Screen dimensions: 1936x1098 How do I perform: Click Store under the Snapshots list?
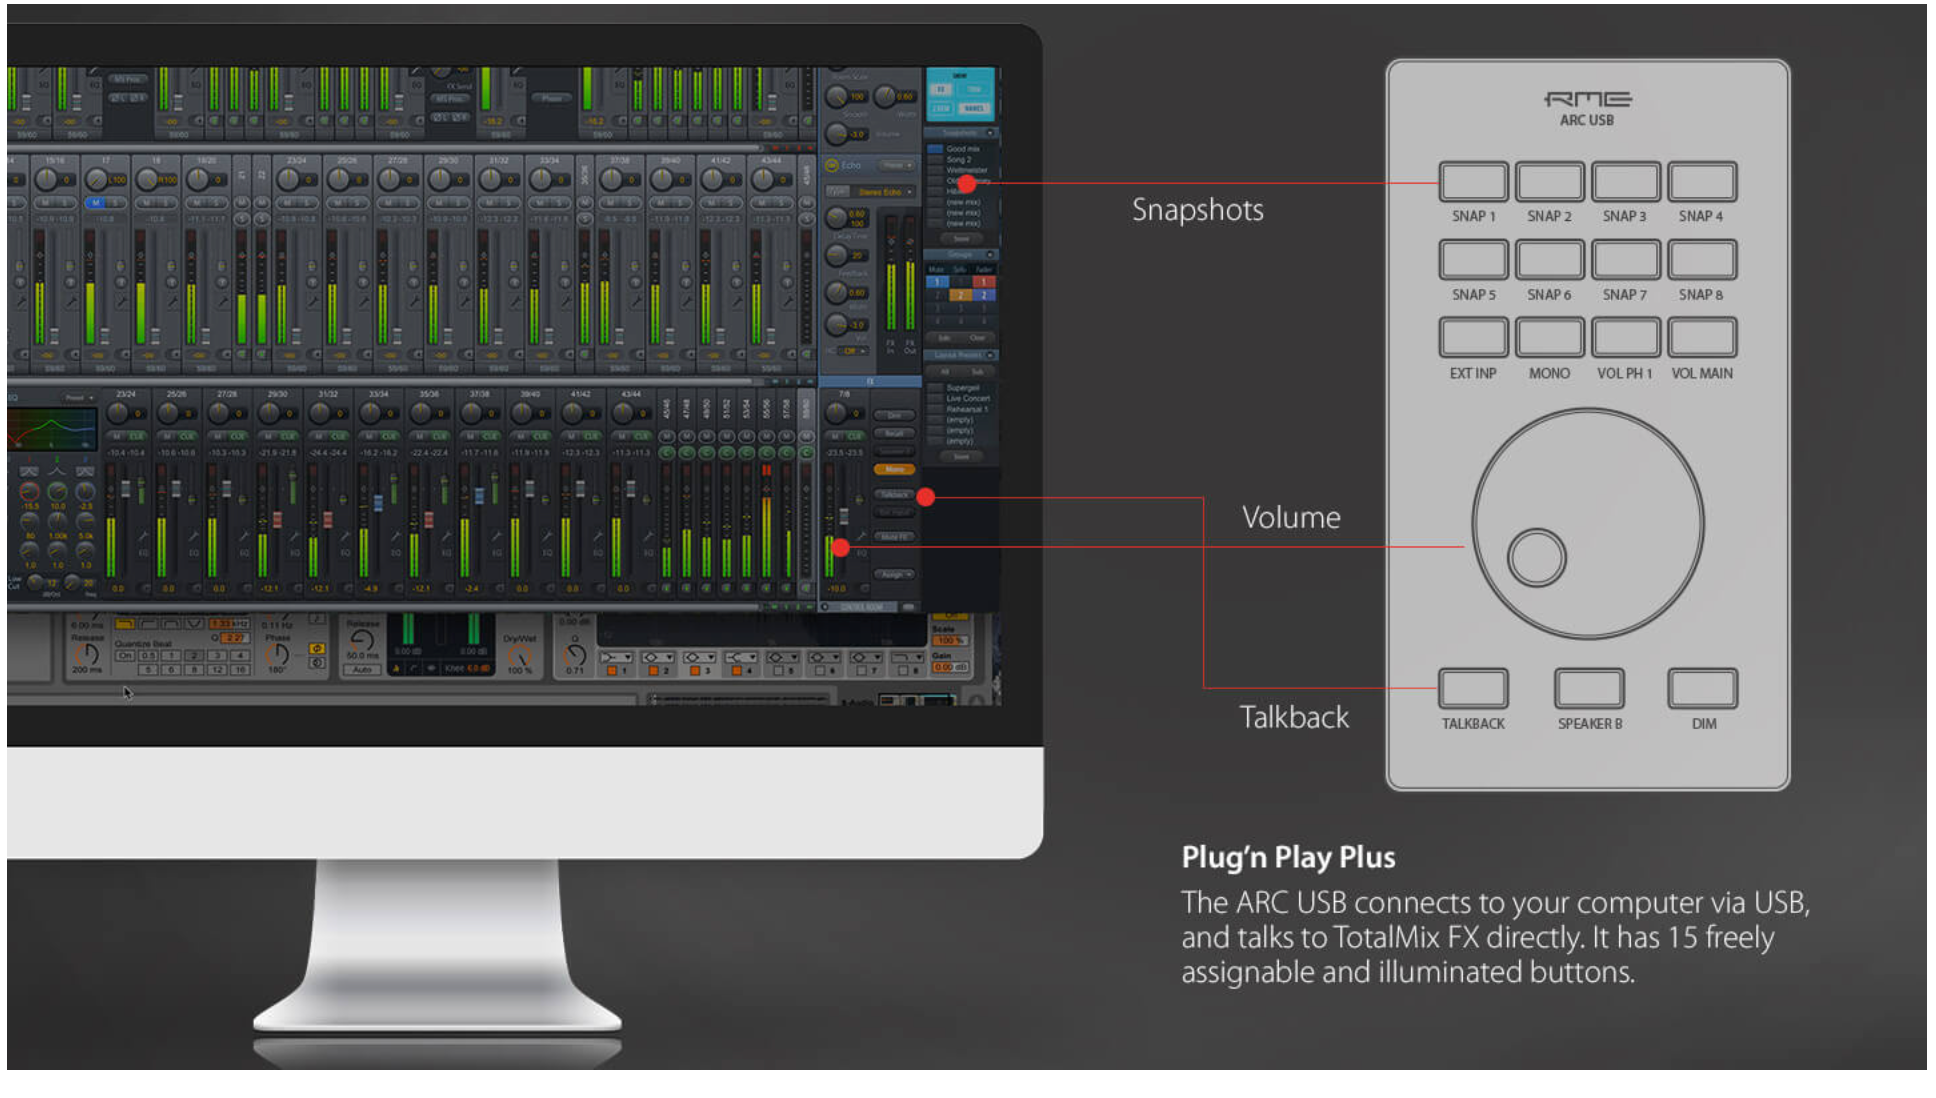(x=961, y=239)
